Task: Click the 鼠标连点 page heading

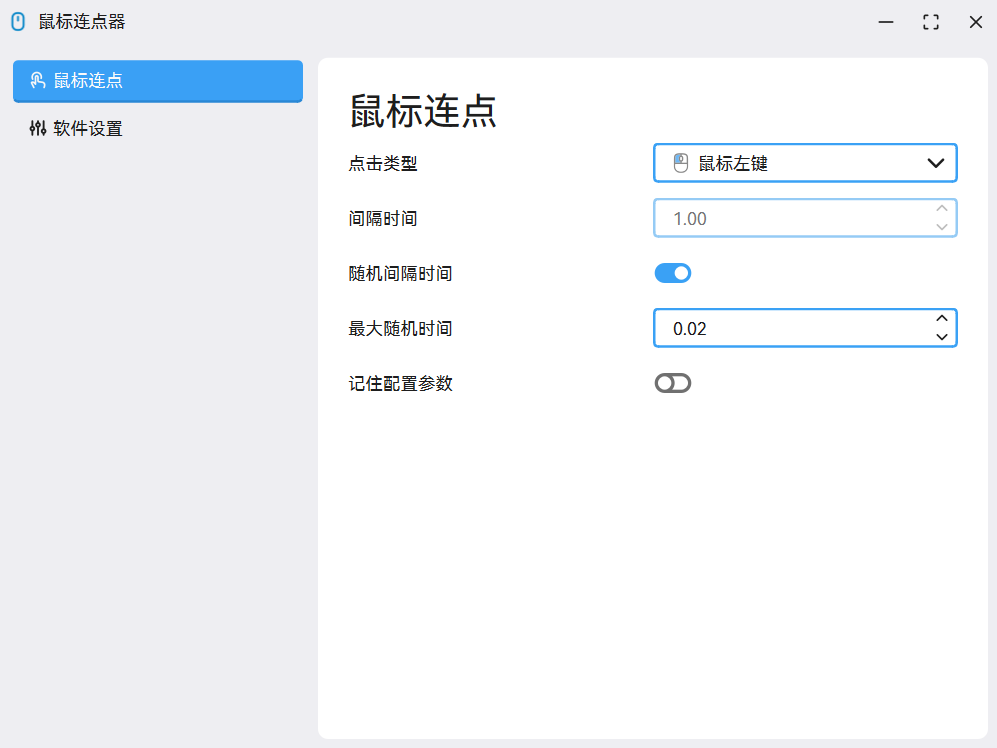Action: point(423,111)
